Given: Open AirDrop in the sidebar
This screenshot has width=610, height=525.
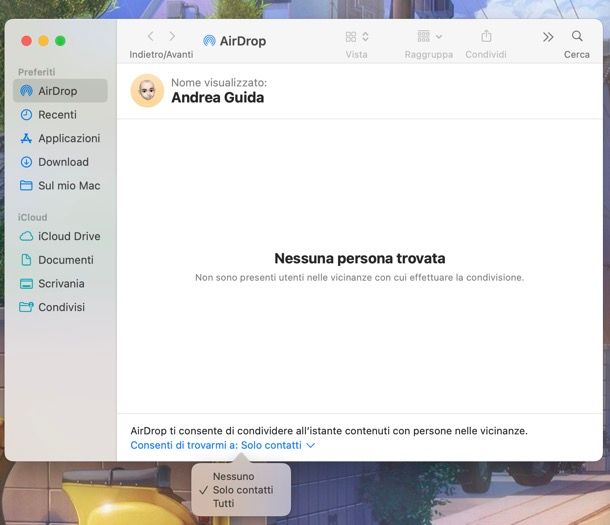Looking at the screenshot, I should 60,91.
